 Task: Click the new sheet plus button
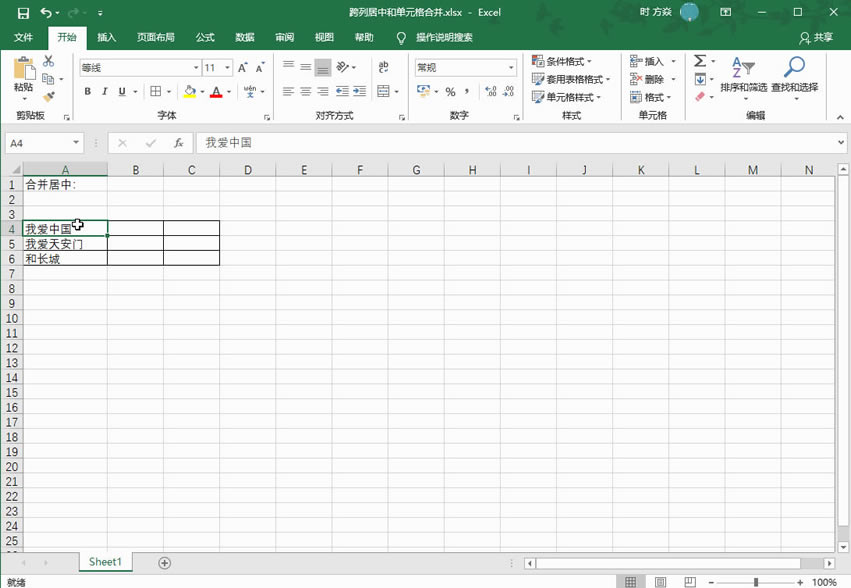coord(164,562)
